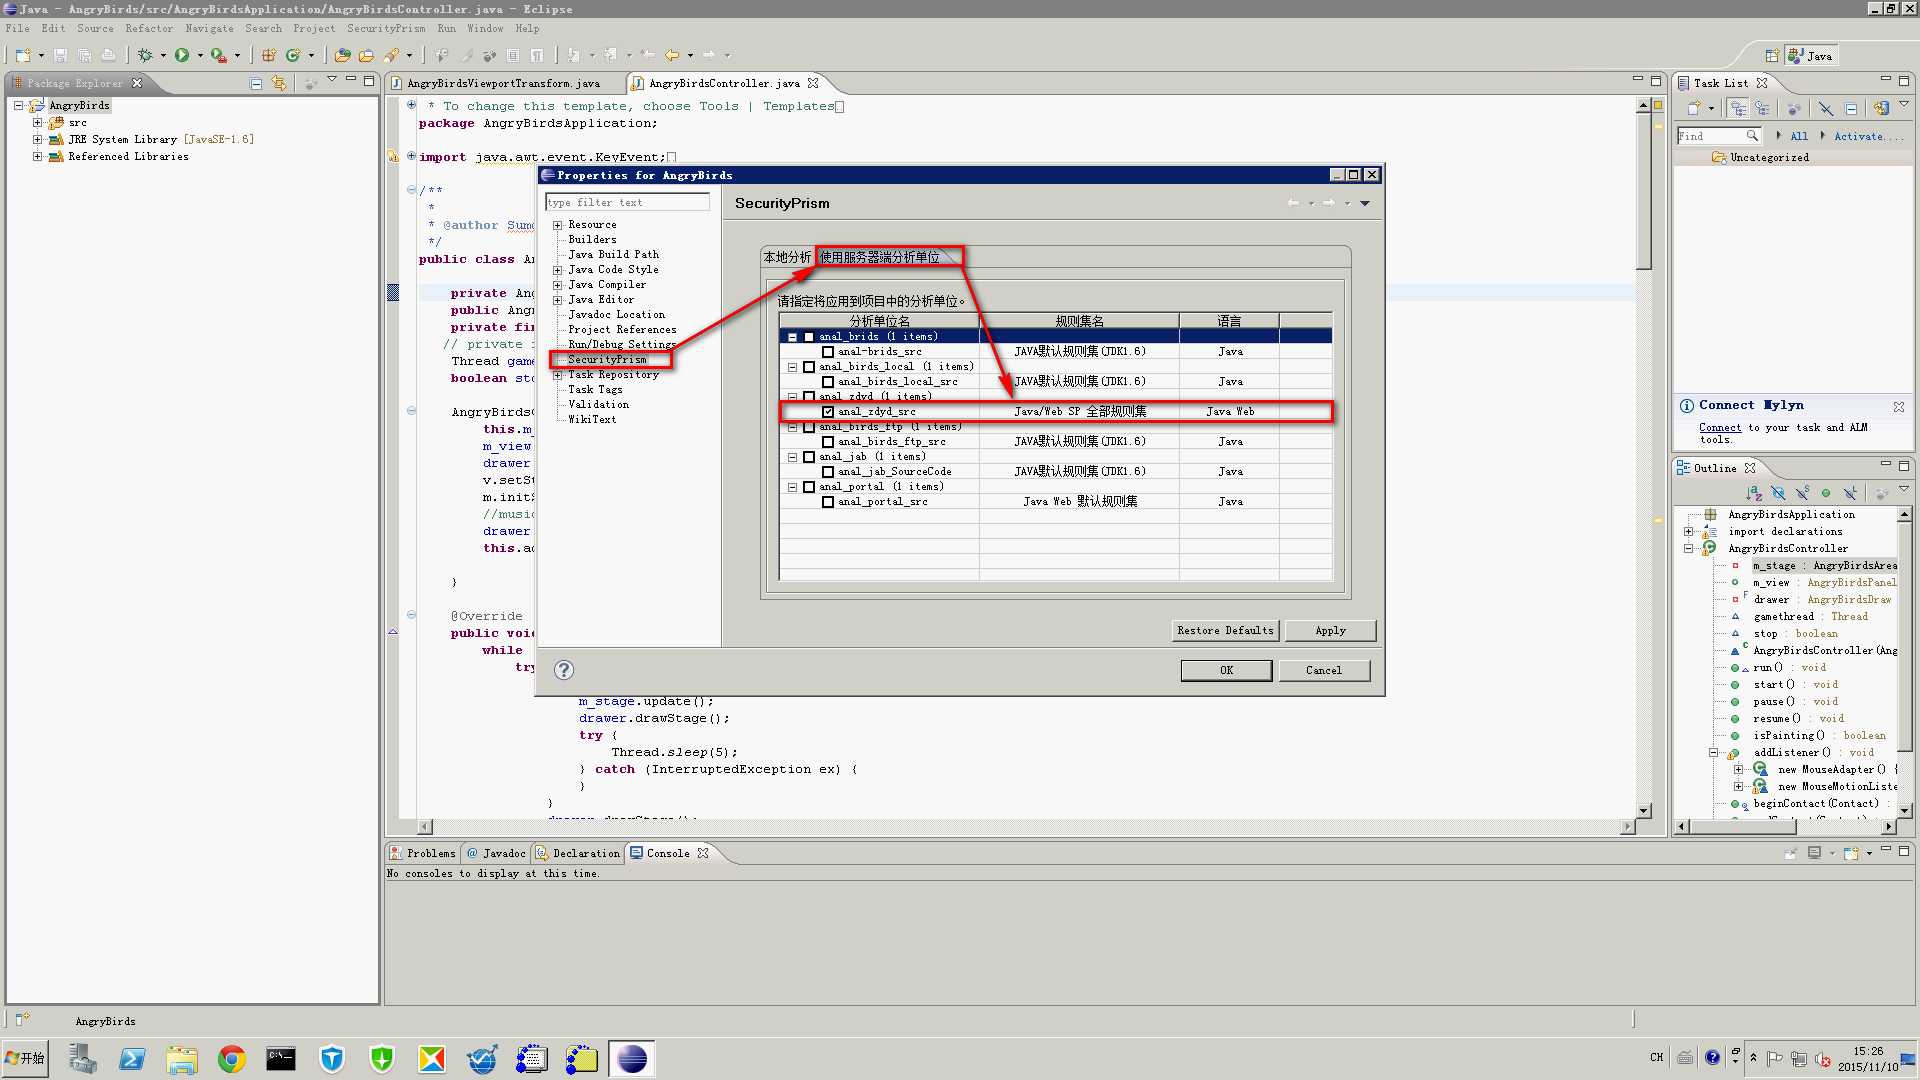
Task: Check the anal_birds_ftp_src checkbox
Action: tap(828, 442)
